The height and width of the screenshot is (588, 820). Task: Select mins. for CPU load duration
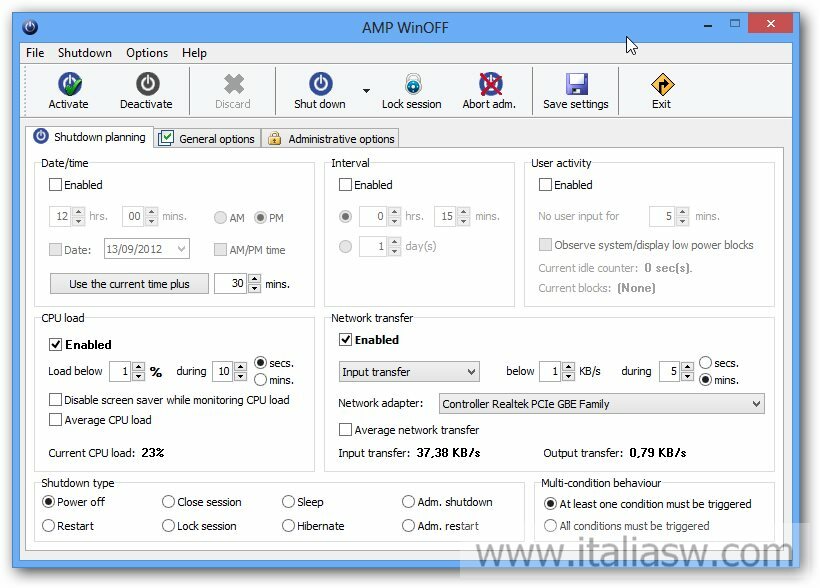click(x=260, y=380)
